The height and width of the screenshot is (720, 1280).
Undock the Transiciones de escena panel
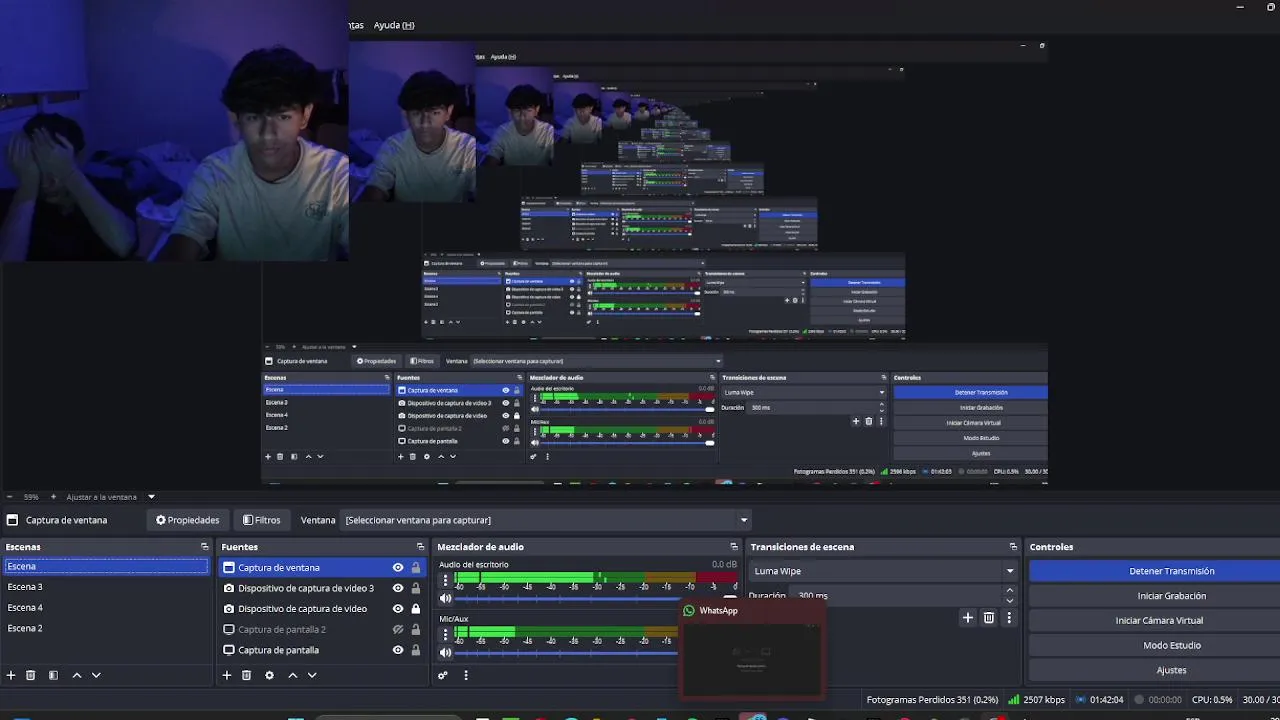[1013, 547]
